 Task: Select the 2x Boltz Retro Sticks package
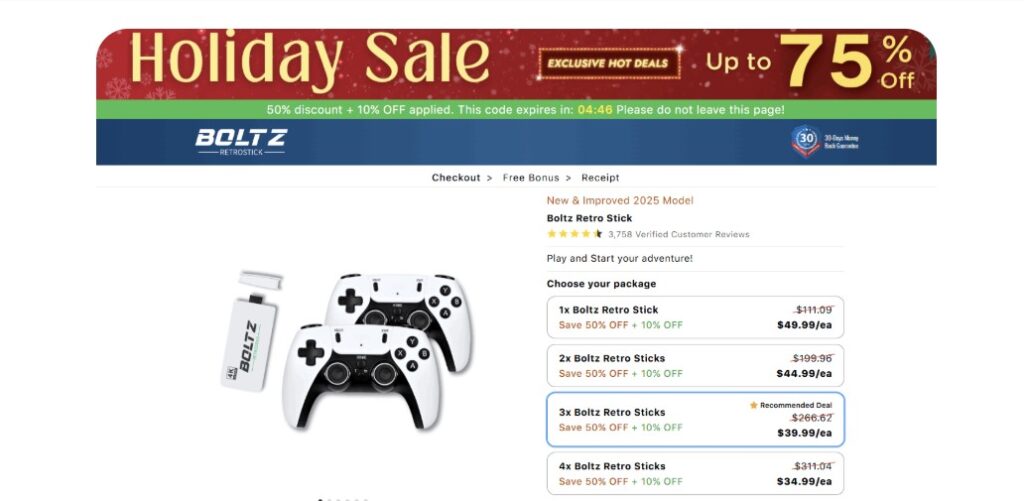pyautogui.click(x=695, y=365)
